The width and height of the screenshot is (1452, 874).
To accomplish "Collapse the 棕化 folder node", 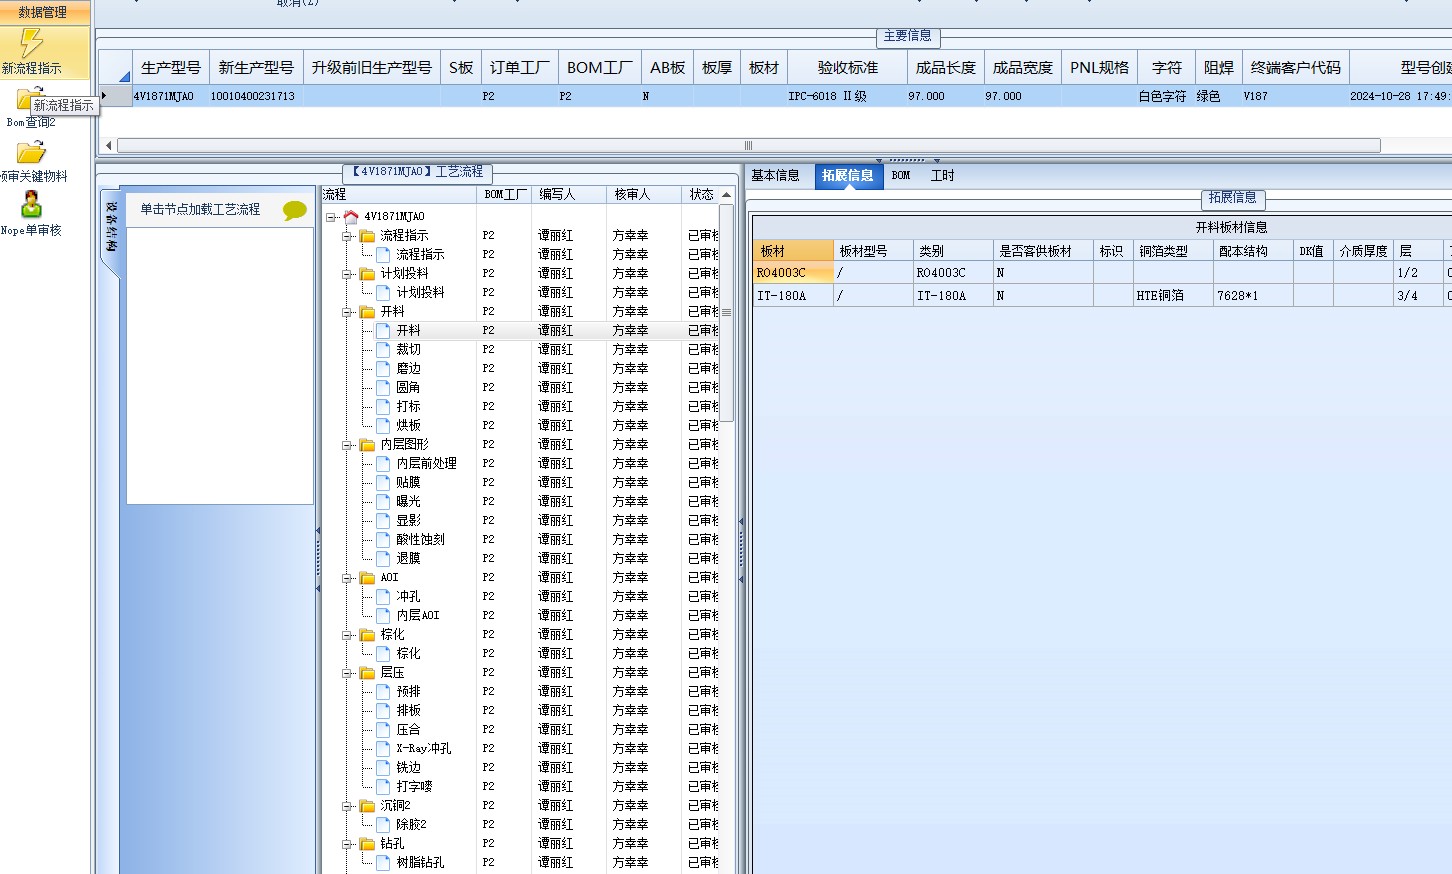I will (348, 634).
